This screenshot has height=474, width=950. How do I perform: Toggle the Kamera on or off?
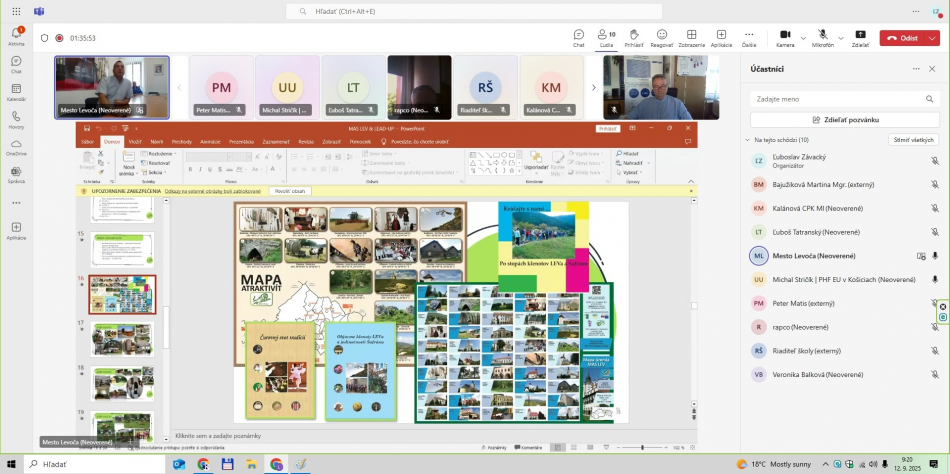(x=785, y=35)
